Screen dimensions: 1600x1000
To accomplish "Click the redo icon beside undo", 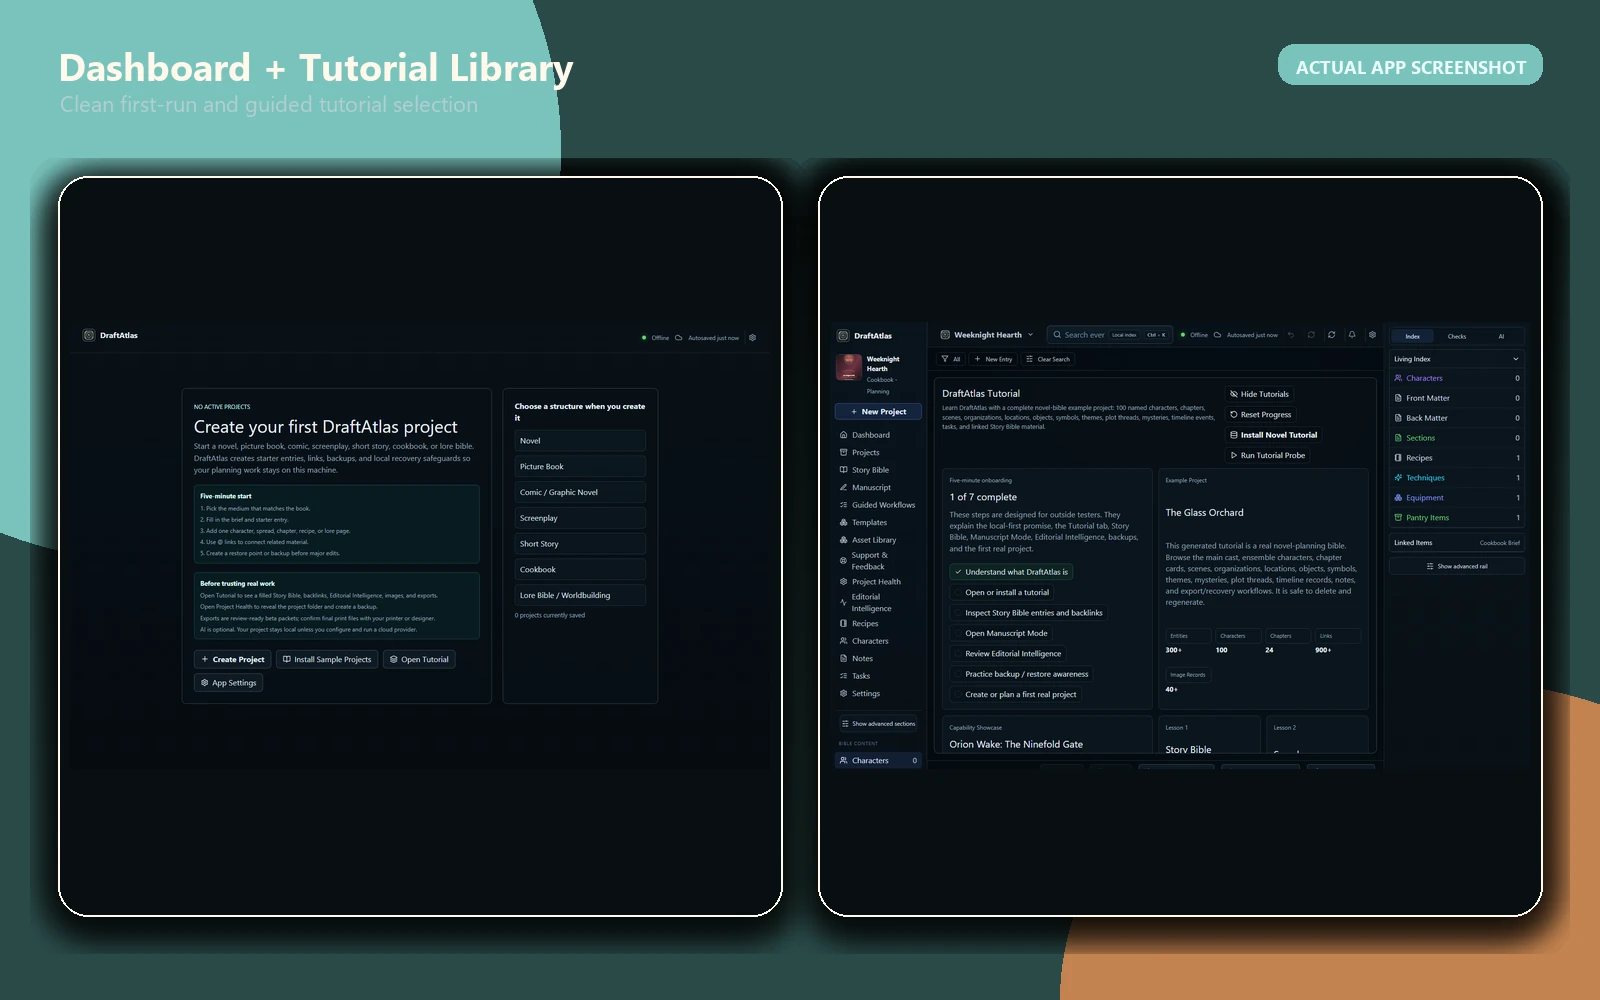I will pyautogui.click(x=1311, y=335).
